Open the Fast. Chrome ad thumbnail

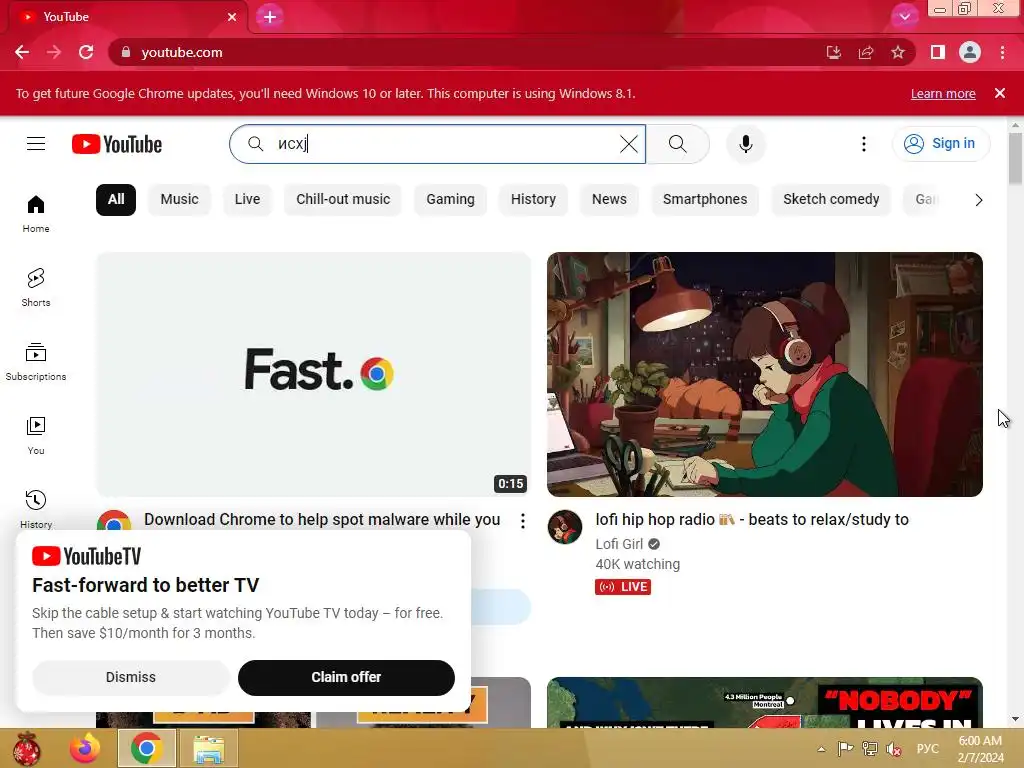coord(313,374)
